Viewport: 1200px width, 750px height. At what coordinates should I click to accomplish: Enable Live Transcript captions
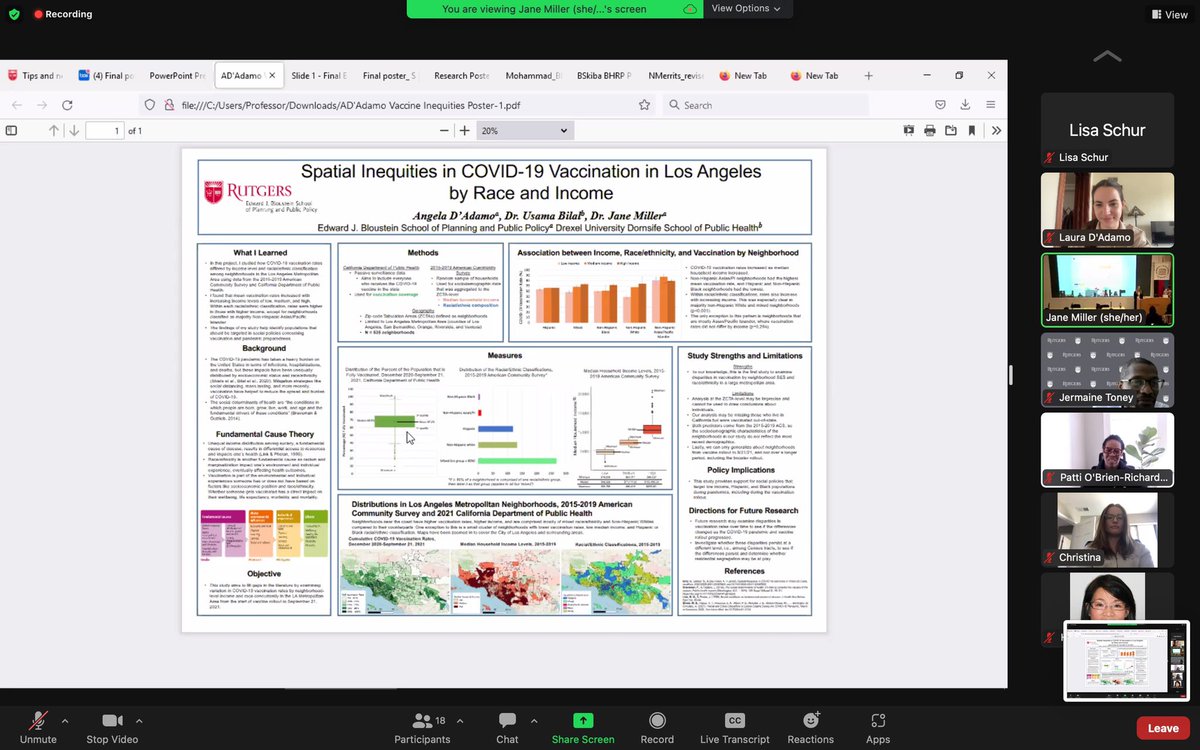[734, 727]
